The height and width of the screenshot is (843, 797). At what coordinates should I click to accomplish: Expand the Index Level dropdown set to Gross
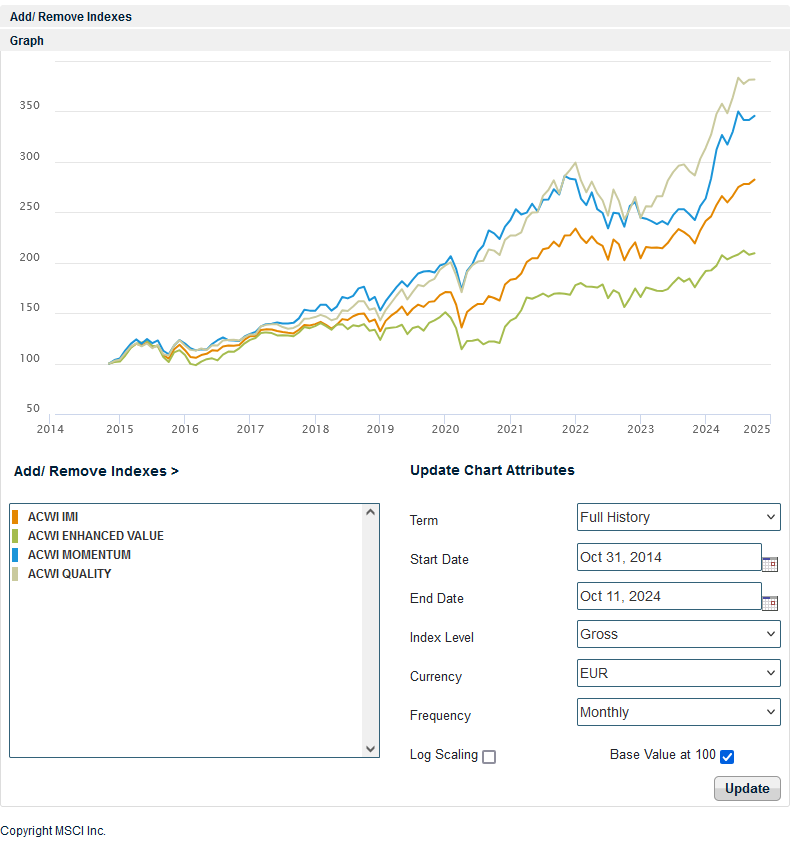pyautogui.click(x=678, y=634)
